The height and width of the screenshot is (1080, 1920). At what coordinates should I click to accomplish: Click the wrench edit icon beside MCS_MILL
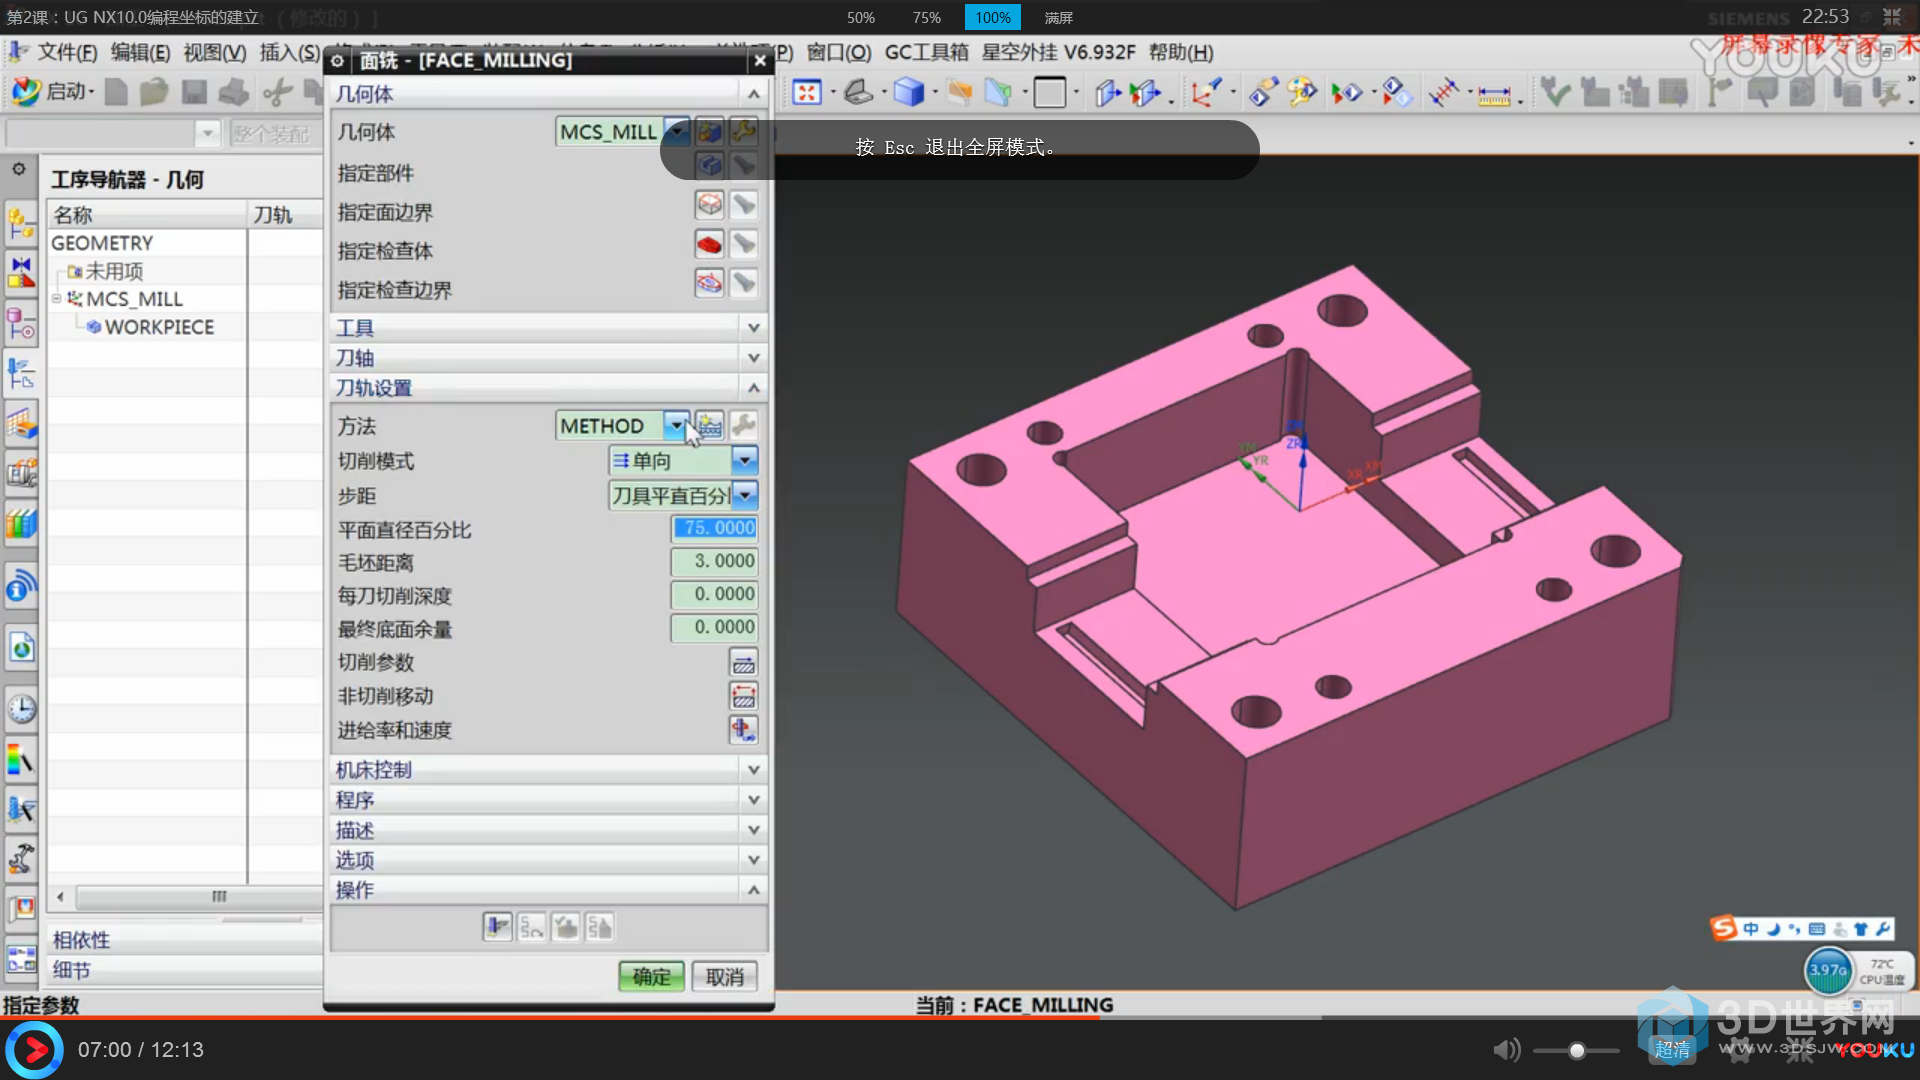pyautogui.click(x=743, y=131)
